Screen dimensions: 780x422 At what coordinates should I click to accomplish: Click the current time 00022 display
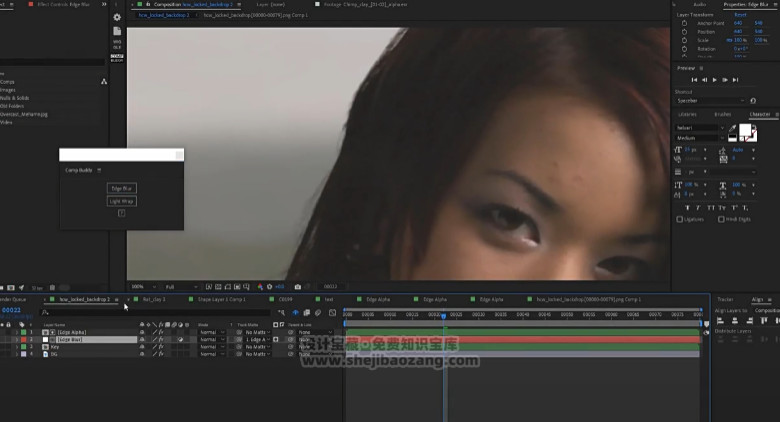(x=11, y=310)
